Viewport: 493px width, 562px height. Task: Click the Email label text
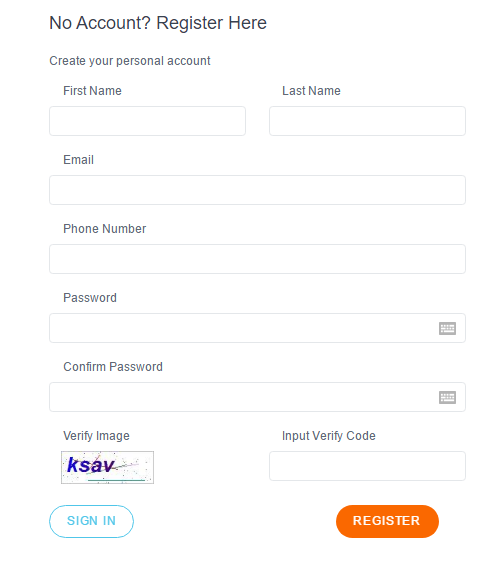coord(79,160)
